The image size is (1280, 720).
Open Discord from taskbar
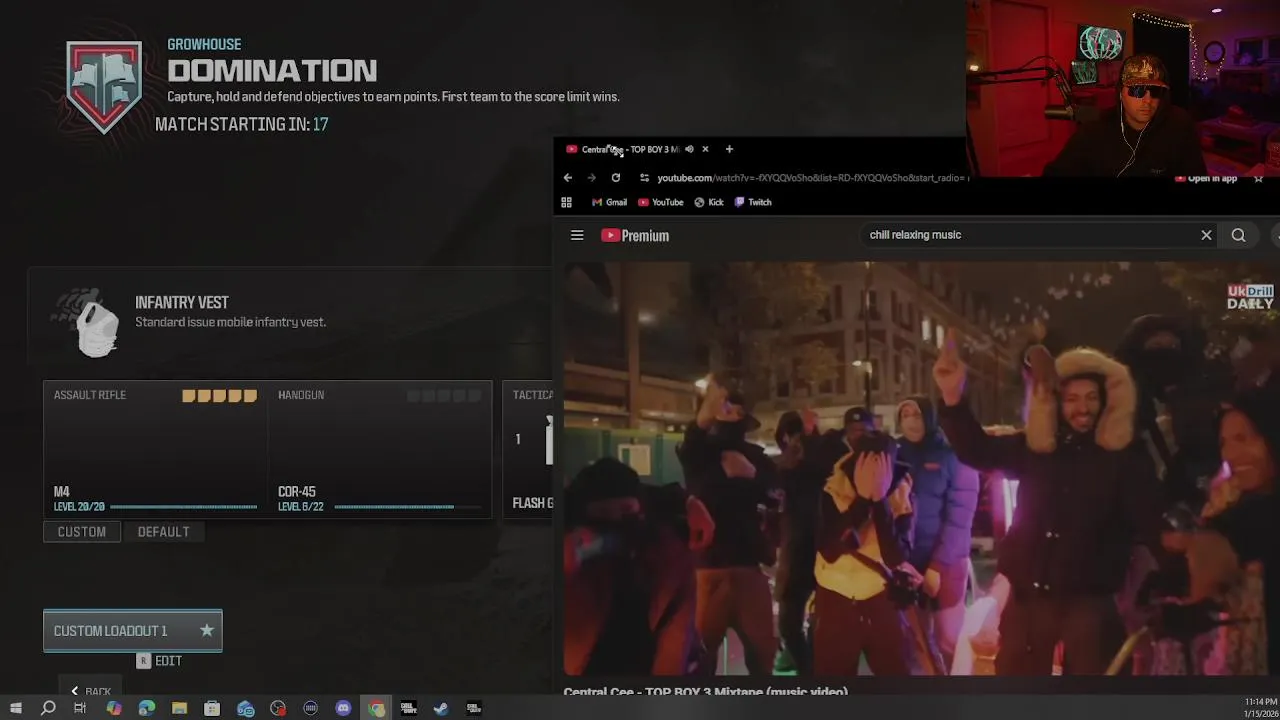(x=343, y=708)
